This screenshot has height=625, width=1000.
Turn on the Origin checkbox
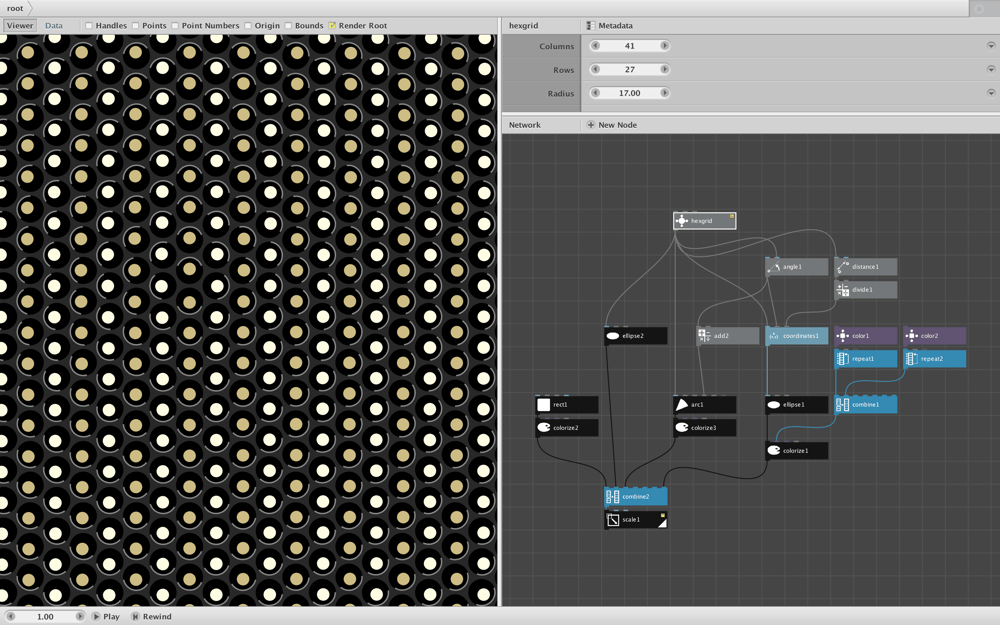247,26
